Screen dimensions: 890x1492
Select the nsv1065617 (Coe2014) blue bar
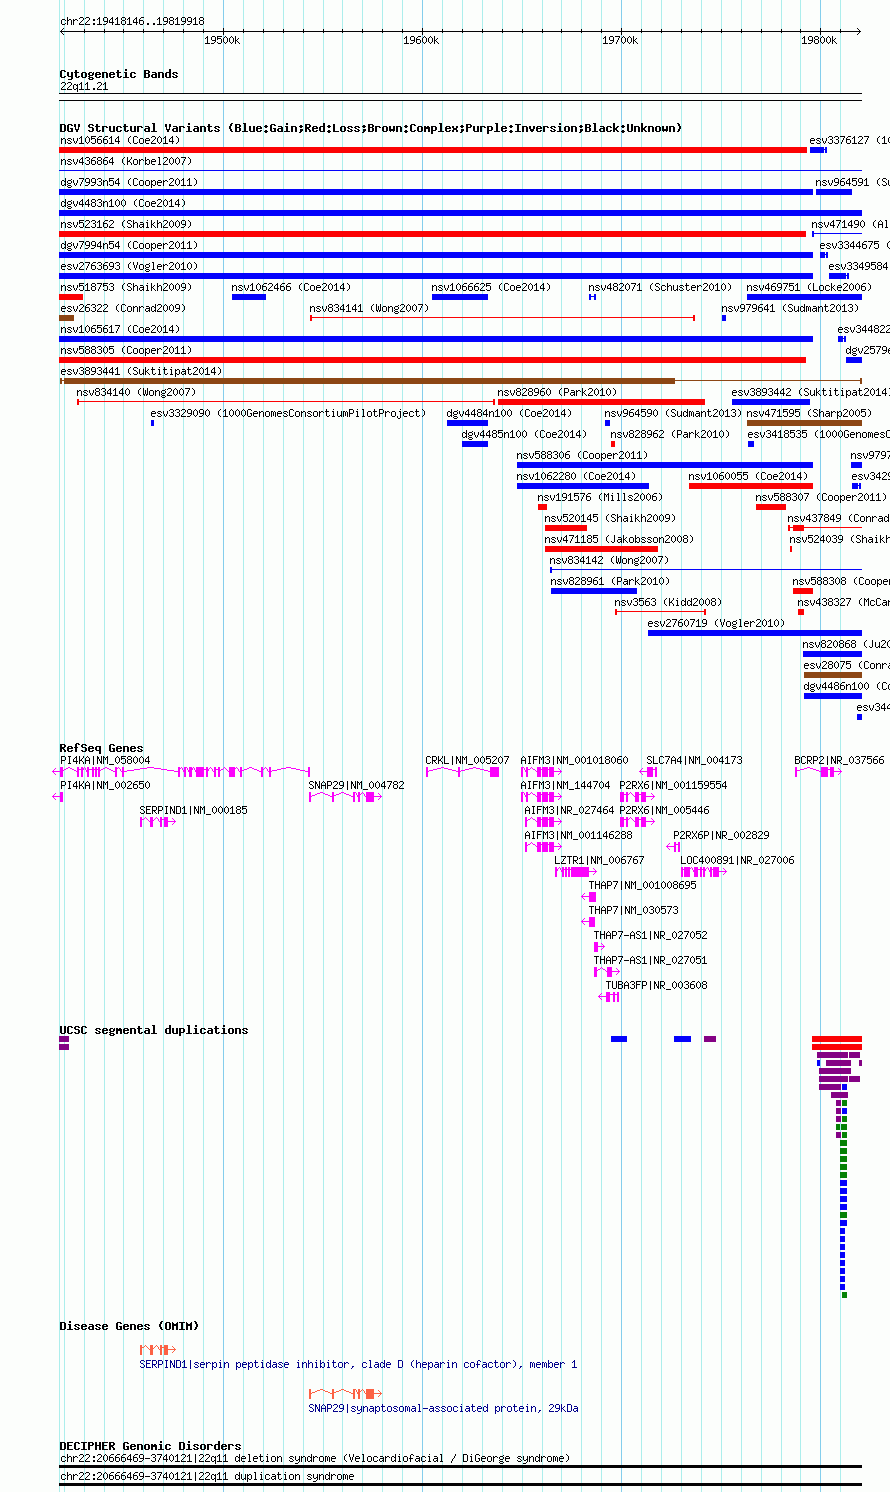coord(436,339)
